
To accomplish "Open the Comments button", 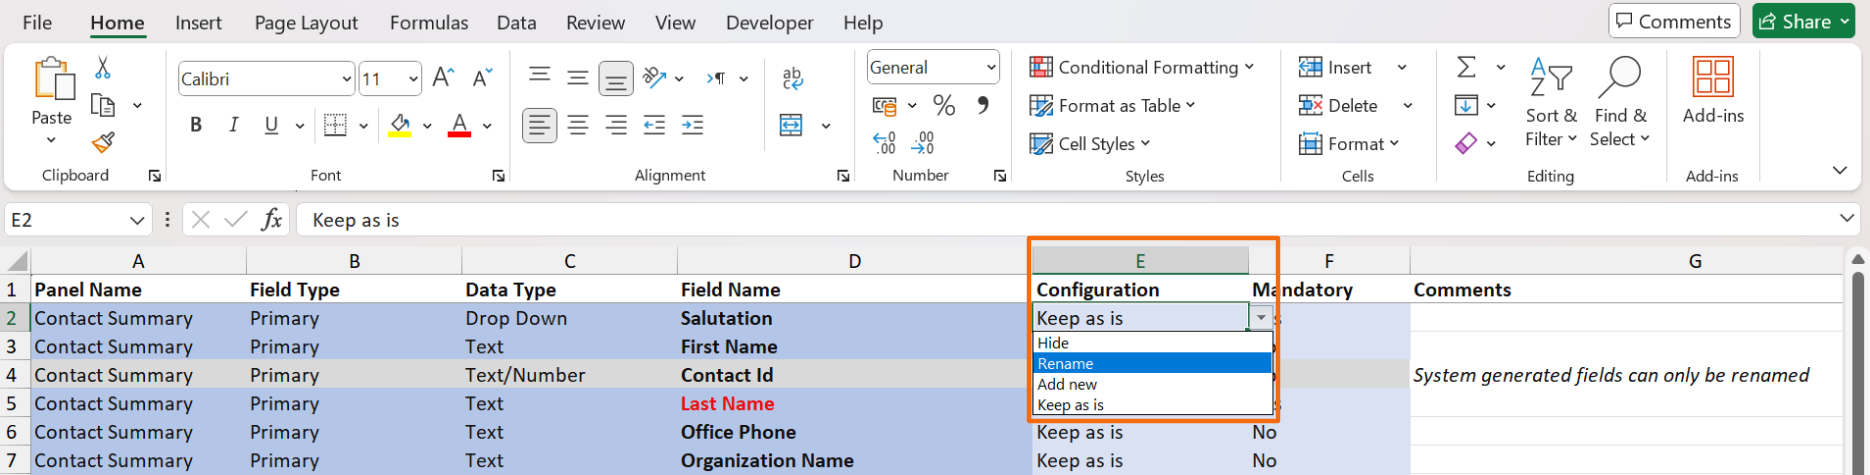I will pos(1674,21).
